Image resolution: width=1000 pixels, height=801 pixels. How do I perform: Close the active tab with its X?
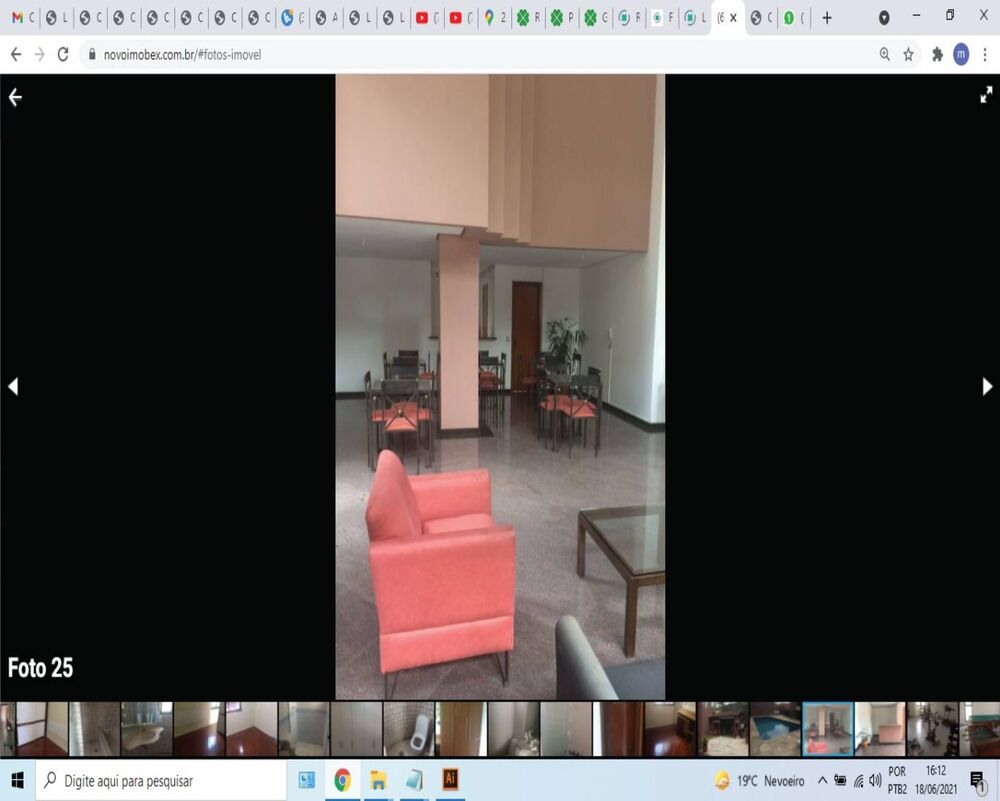point(733,18)
